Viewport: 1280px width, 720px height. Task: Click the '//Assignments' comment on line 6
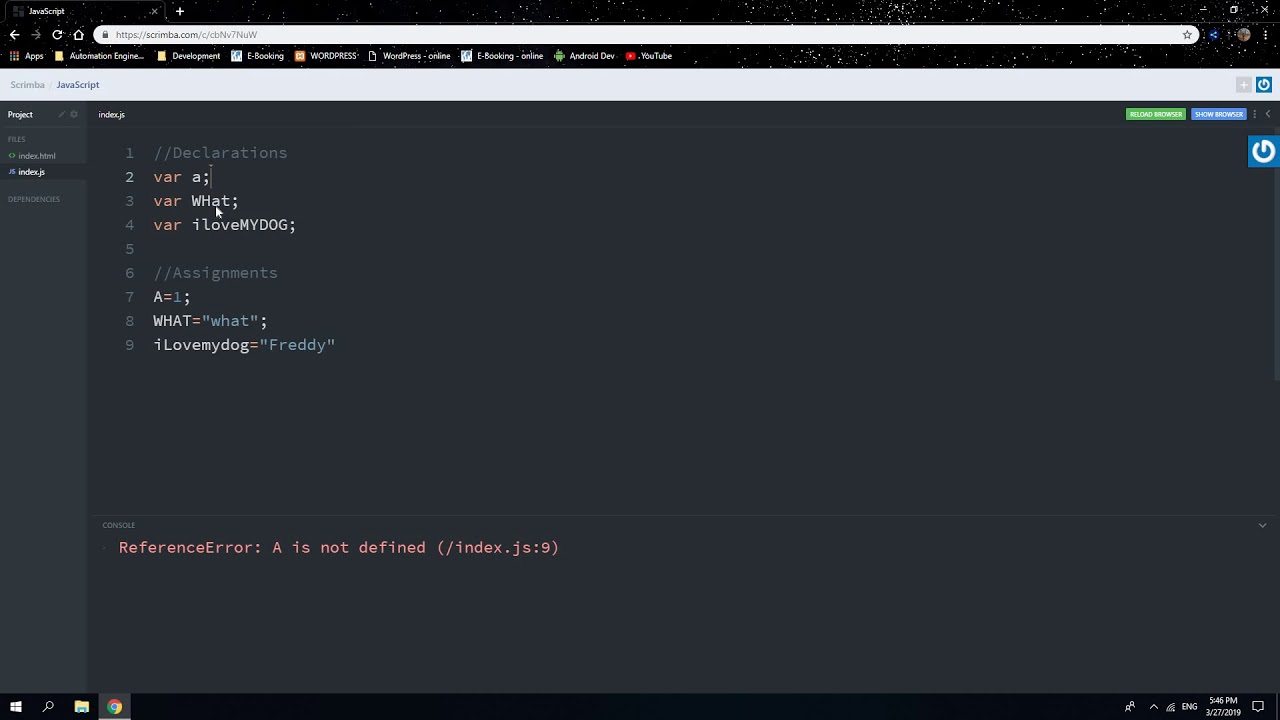(x=215, y=273)
